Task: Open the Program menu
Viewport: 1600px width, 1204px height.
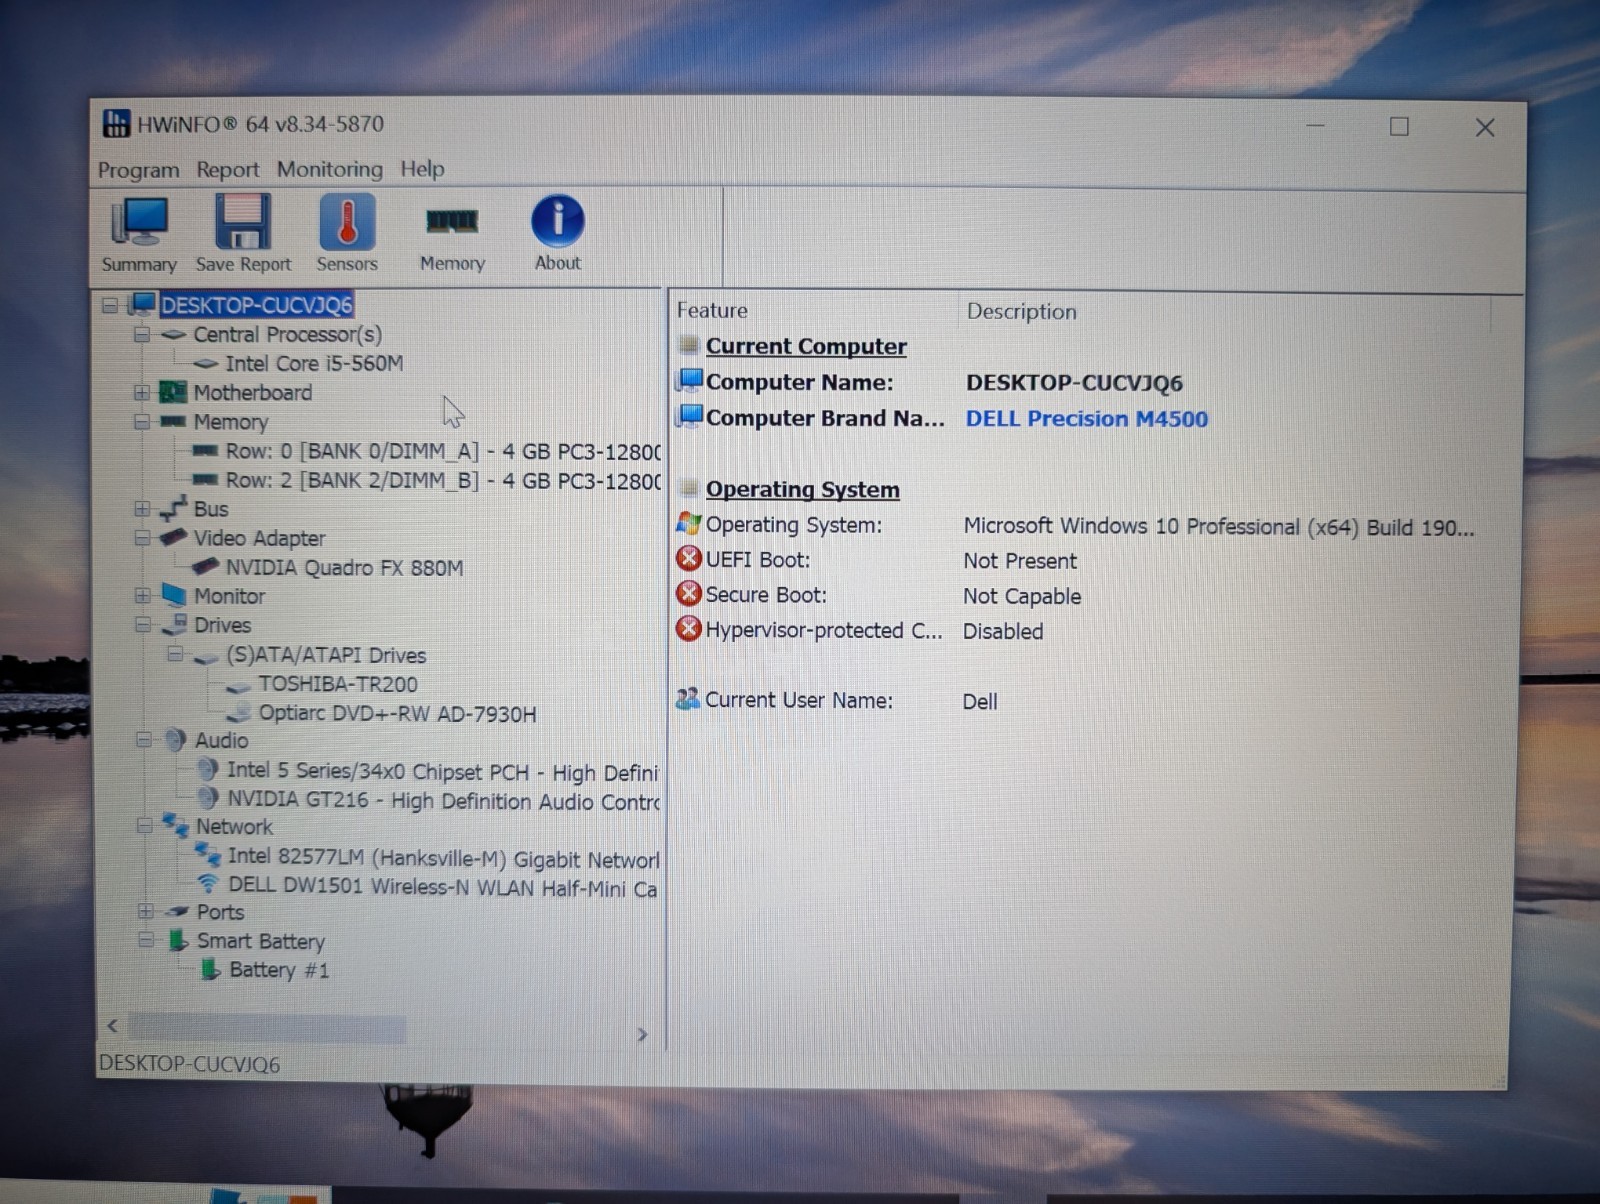Action: click(x=138, y=170)
